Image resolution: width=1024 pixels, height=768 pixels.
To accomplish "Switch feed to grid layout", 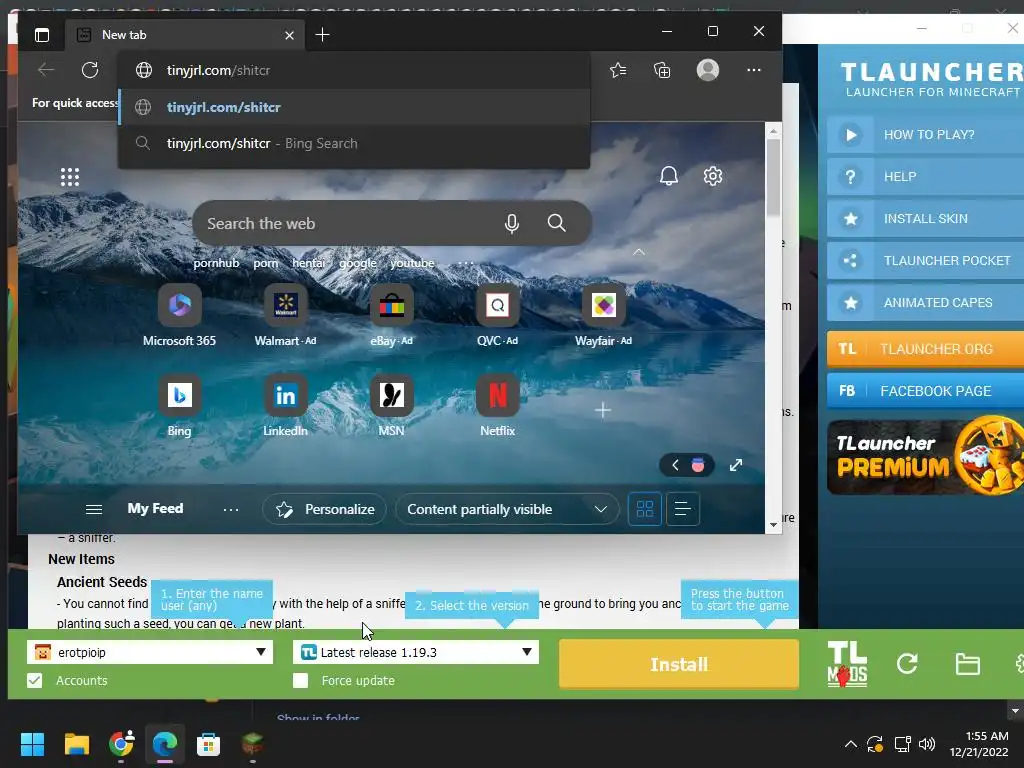I will point(645,509).
